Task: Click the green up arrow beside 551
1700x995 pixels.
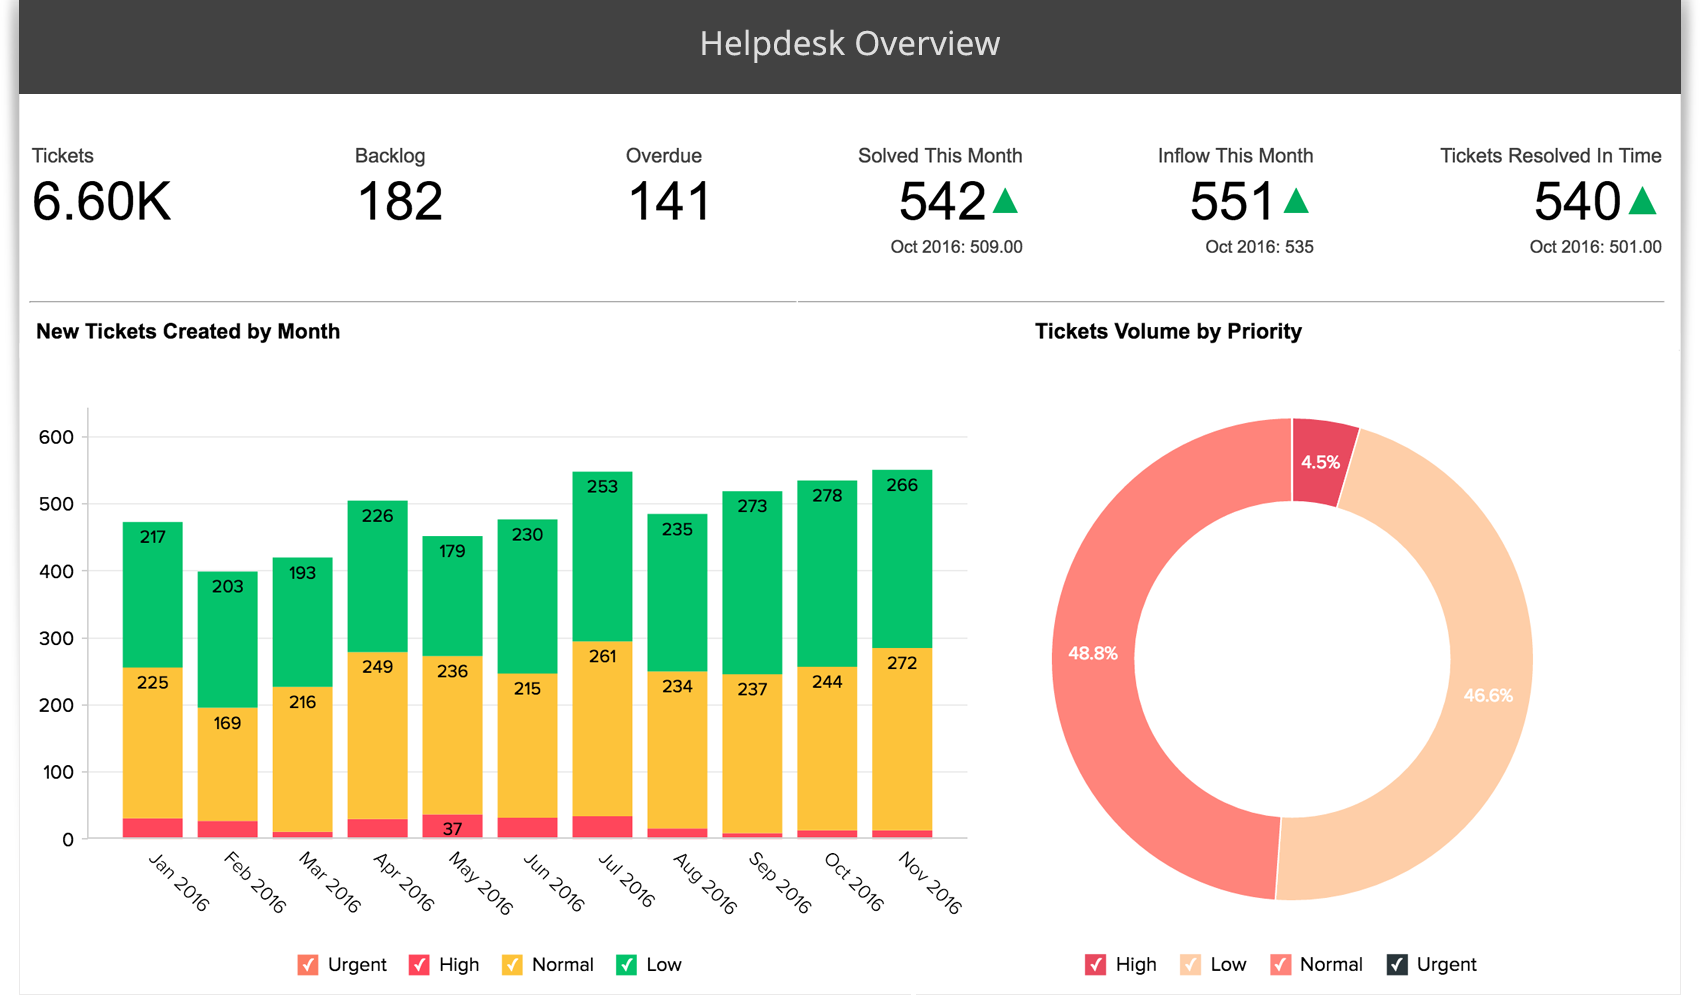Action: (x=1296, y=201)
